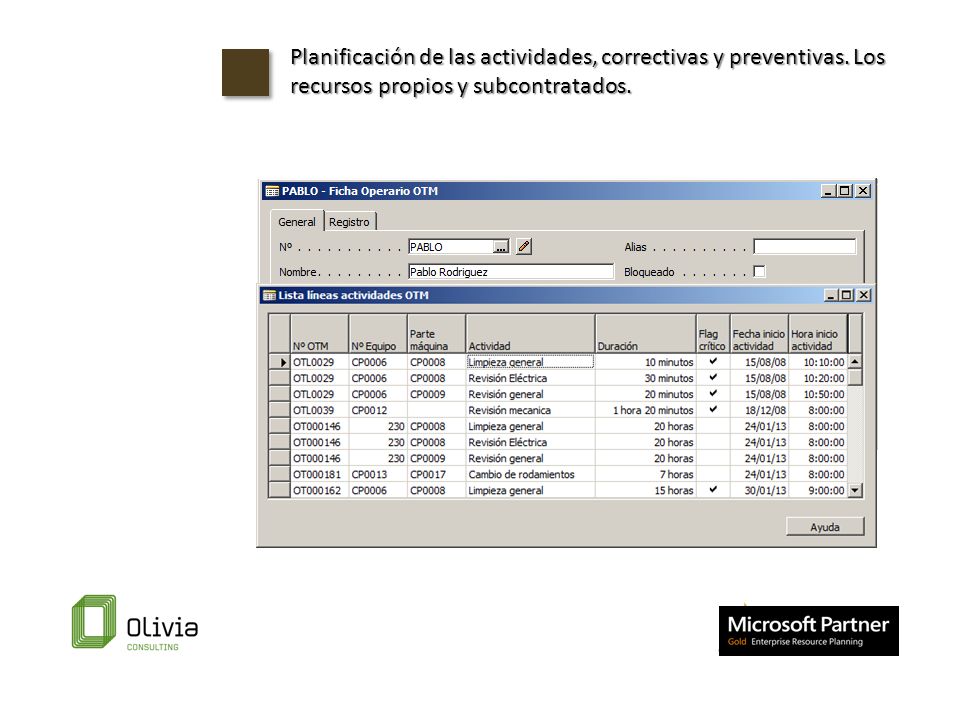Toggle Flag crítico for OT000162 row

click(x=713, y=490)
